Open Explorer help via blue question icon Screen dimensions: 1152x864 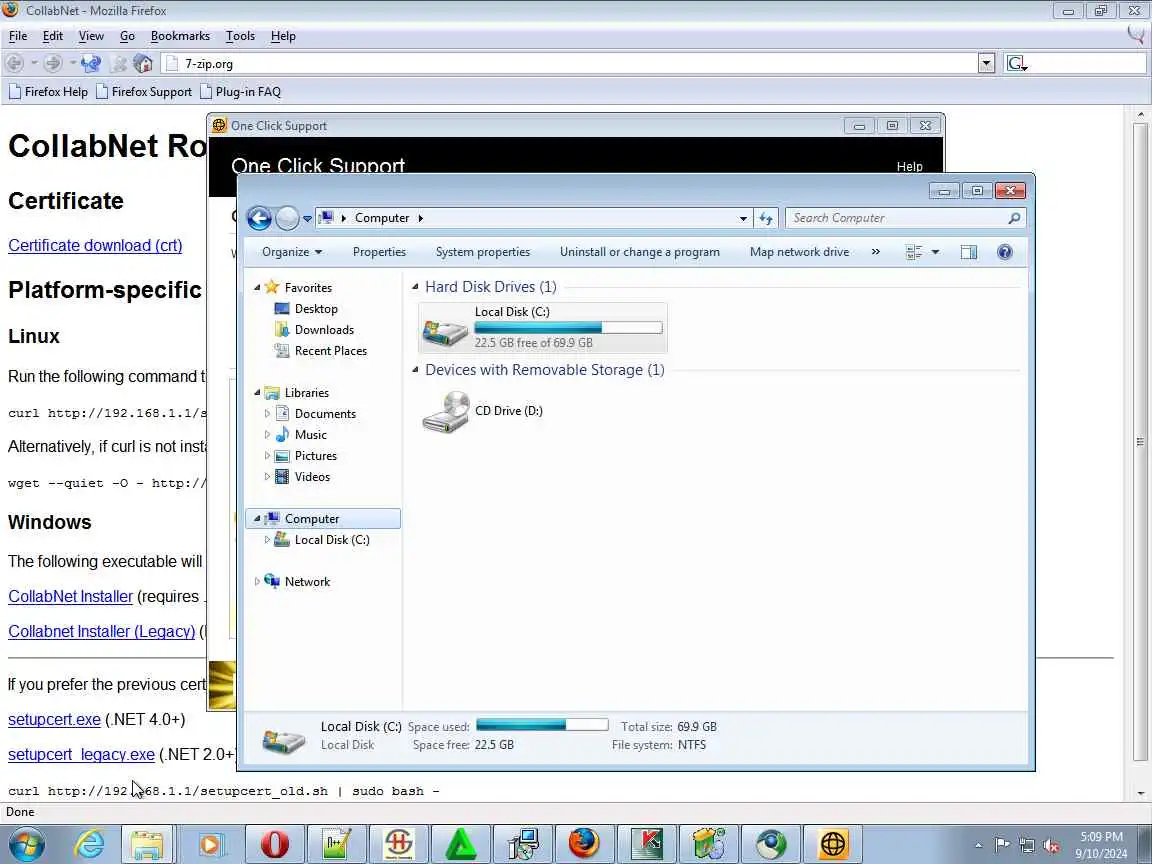tap(1004, 252)
